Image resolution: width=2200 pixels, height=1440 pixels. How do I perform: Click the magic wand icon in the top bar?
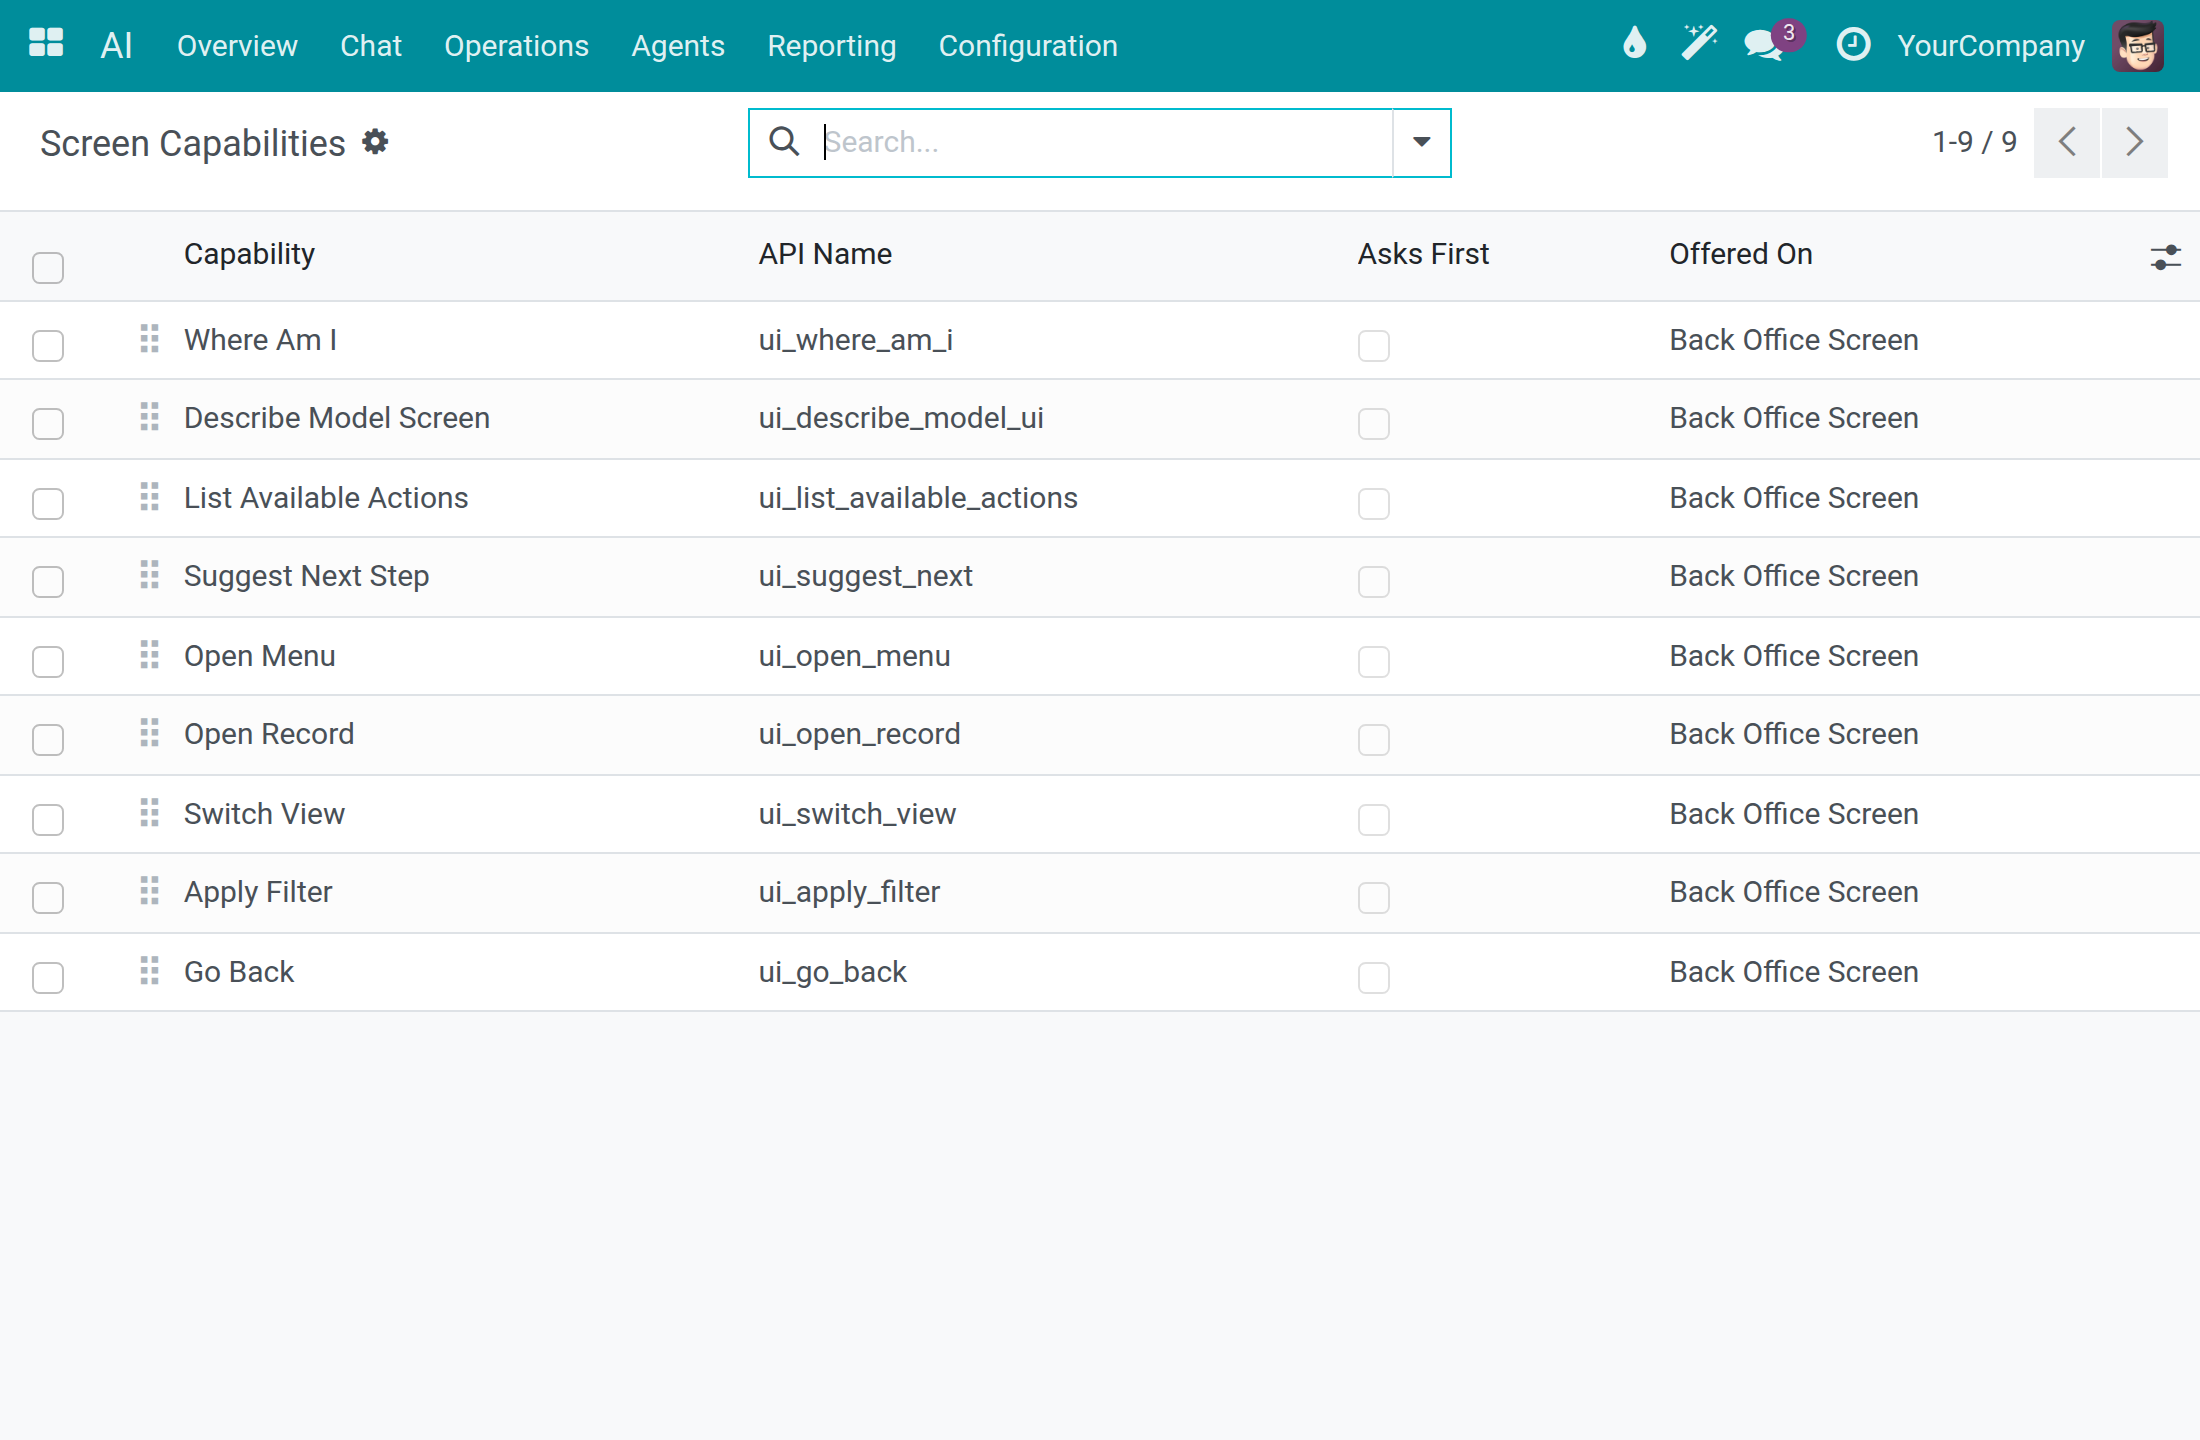1698,44
